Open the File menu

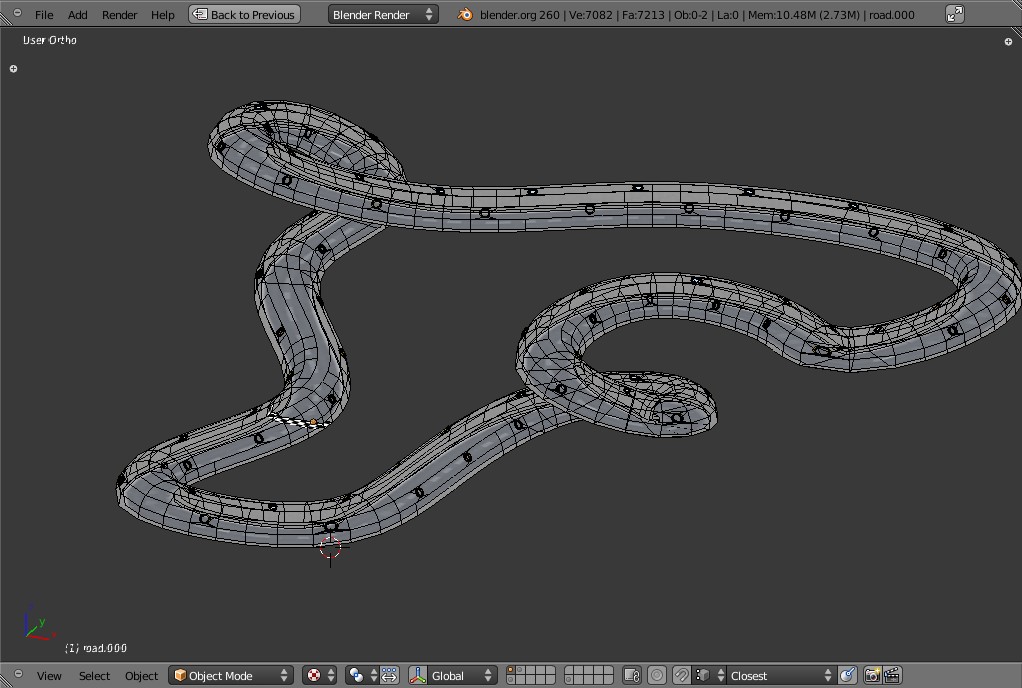coord(44,15)
